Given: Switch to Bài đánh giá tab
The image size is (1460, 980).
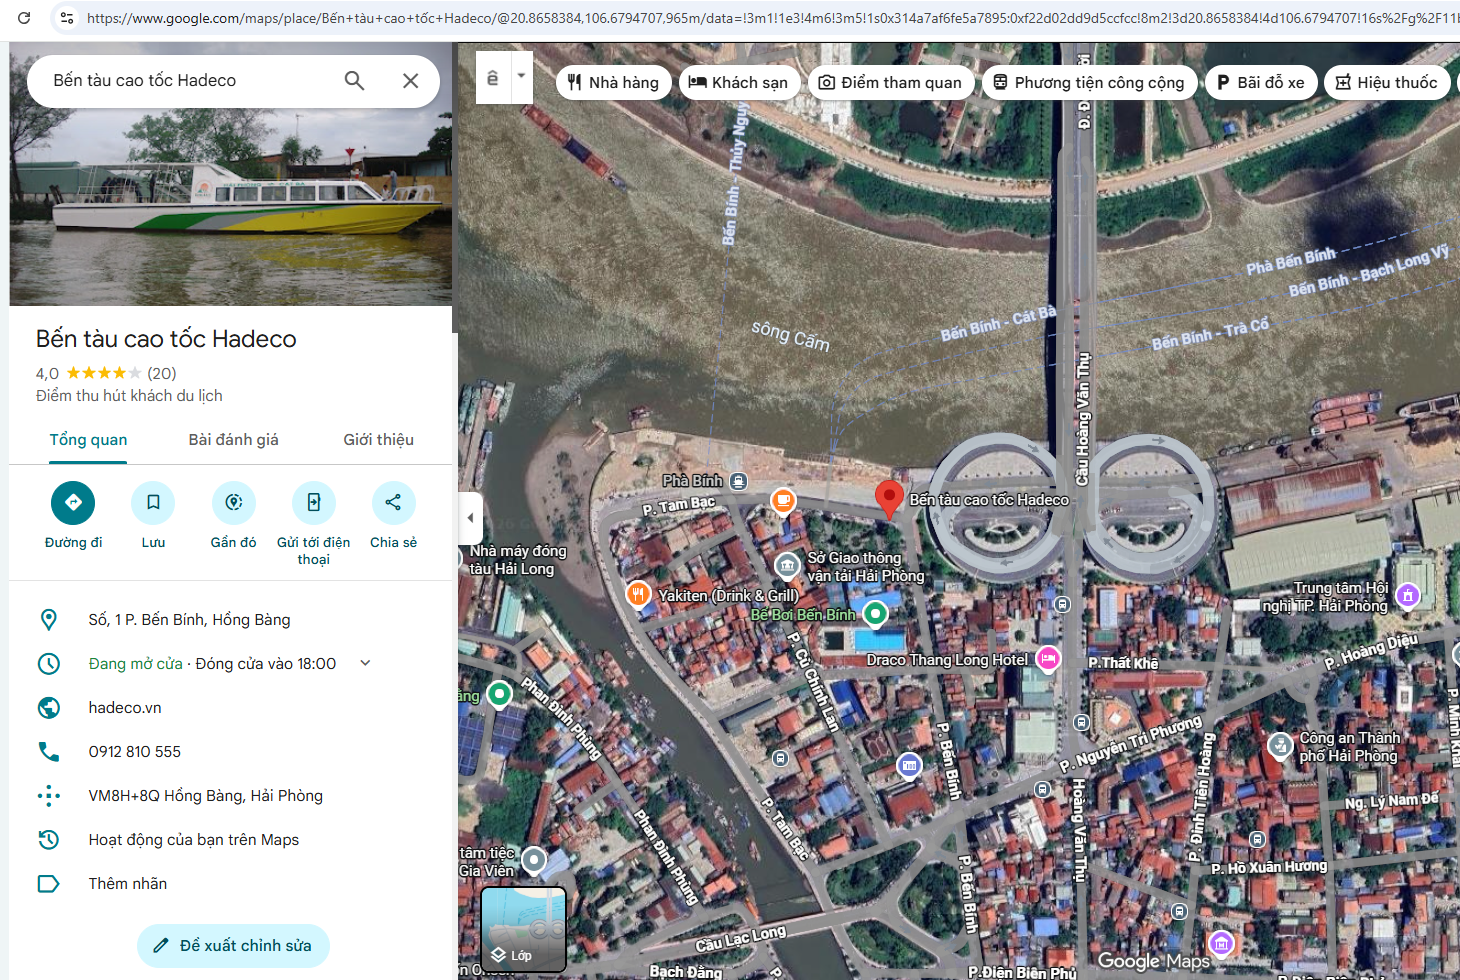Looking at the screenshot, I should [233, 440].
